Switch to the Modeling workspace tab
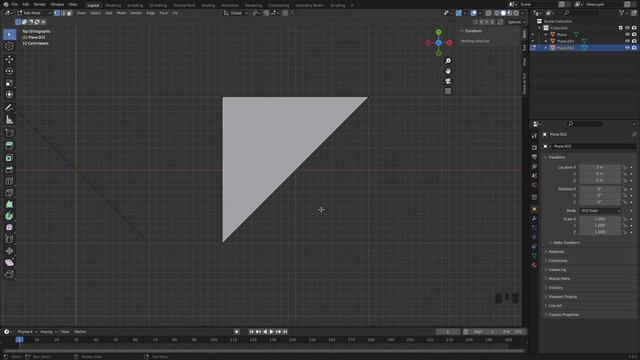640x360 pixels. point(113,5)
